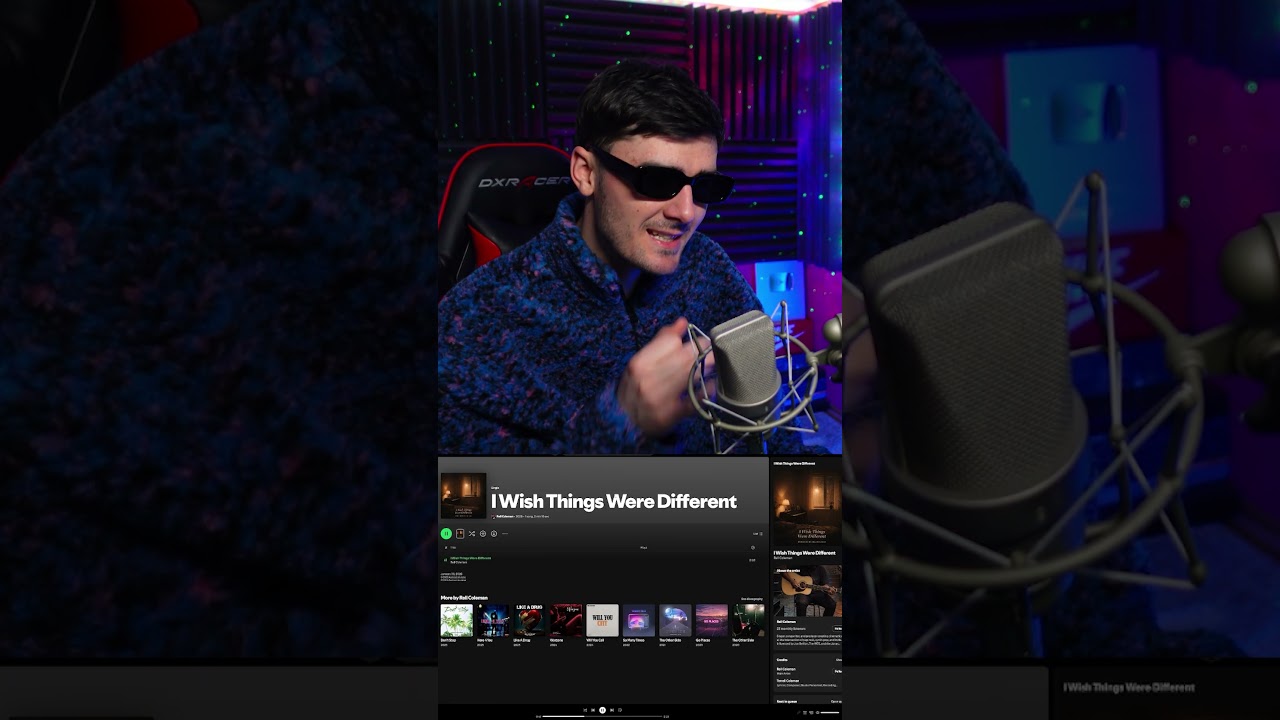Open the Will You Call album cover

[x=602, y=620]
